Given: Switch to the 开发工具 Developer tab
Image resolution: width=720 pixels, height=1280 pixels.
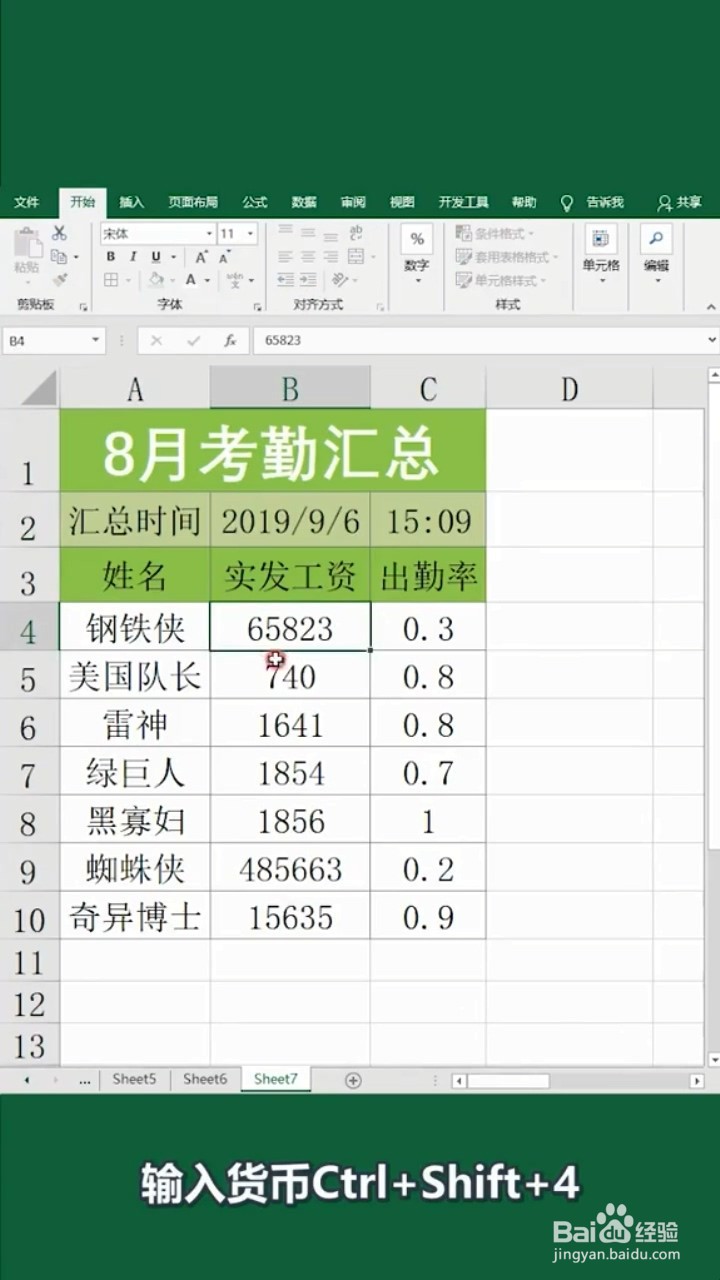Looking at the screenshot, I should pos(464,202).
